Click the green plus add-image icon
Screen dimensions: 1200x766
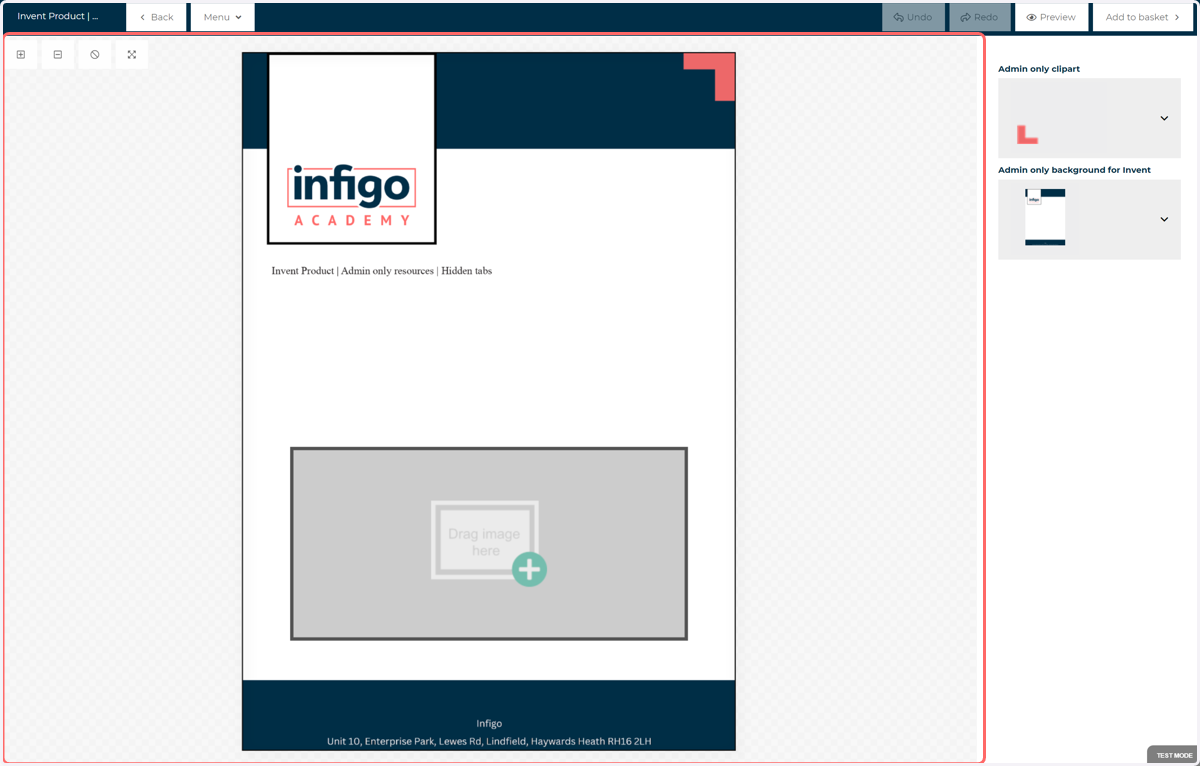pyautogui.click(x=529, y=569)
